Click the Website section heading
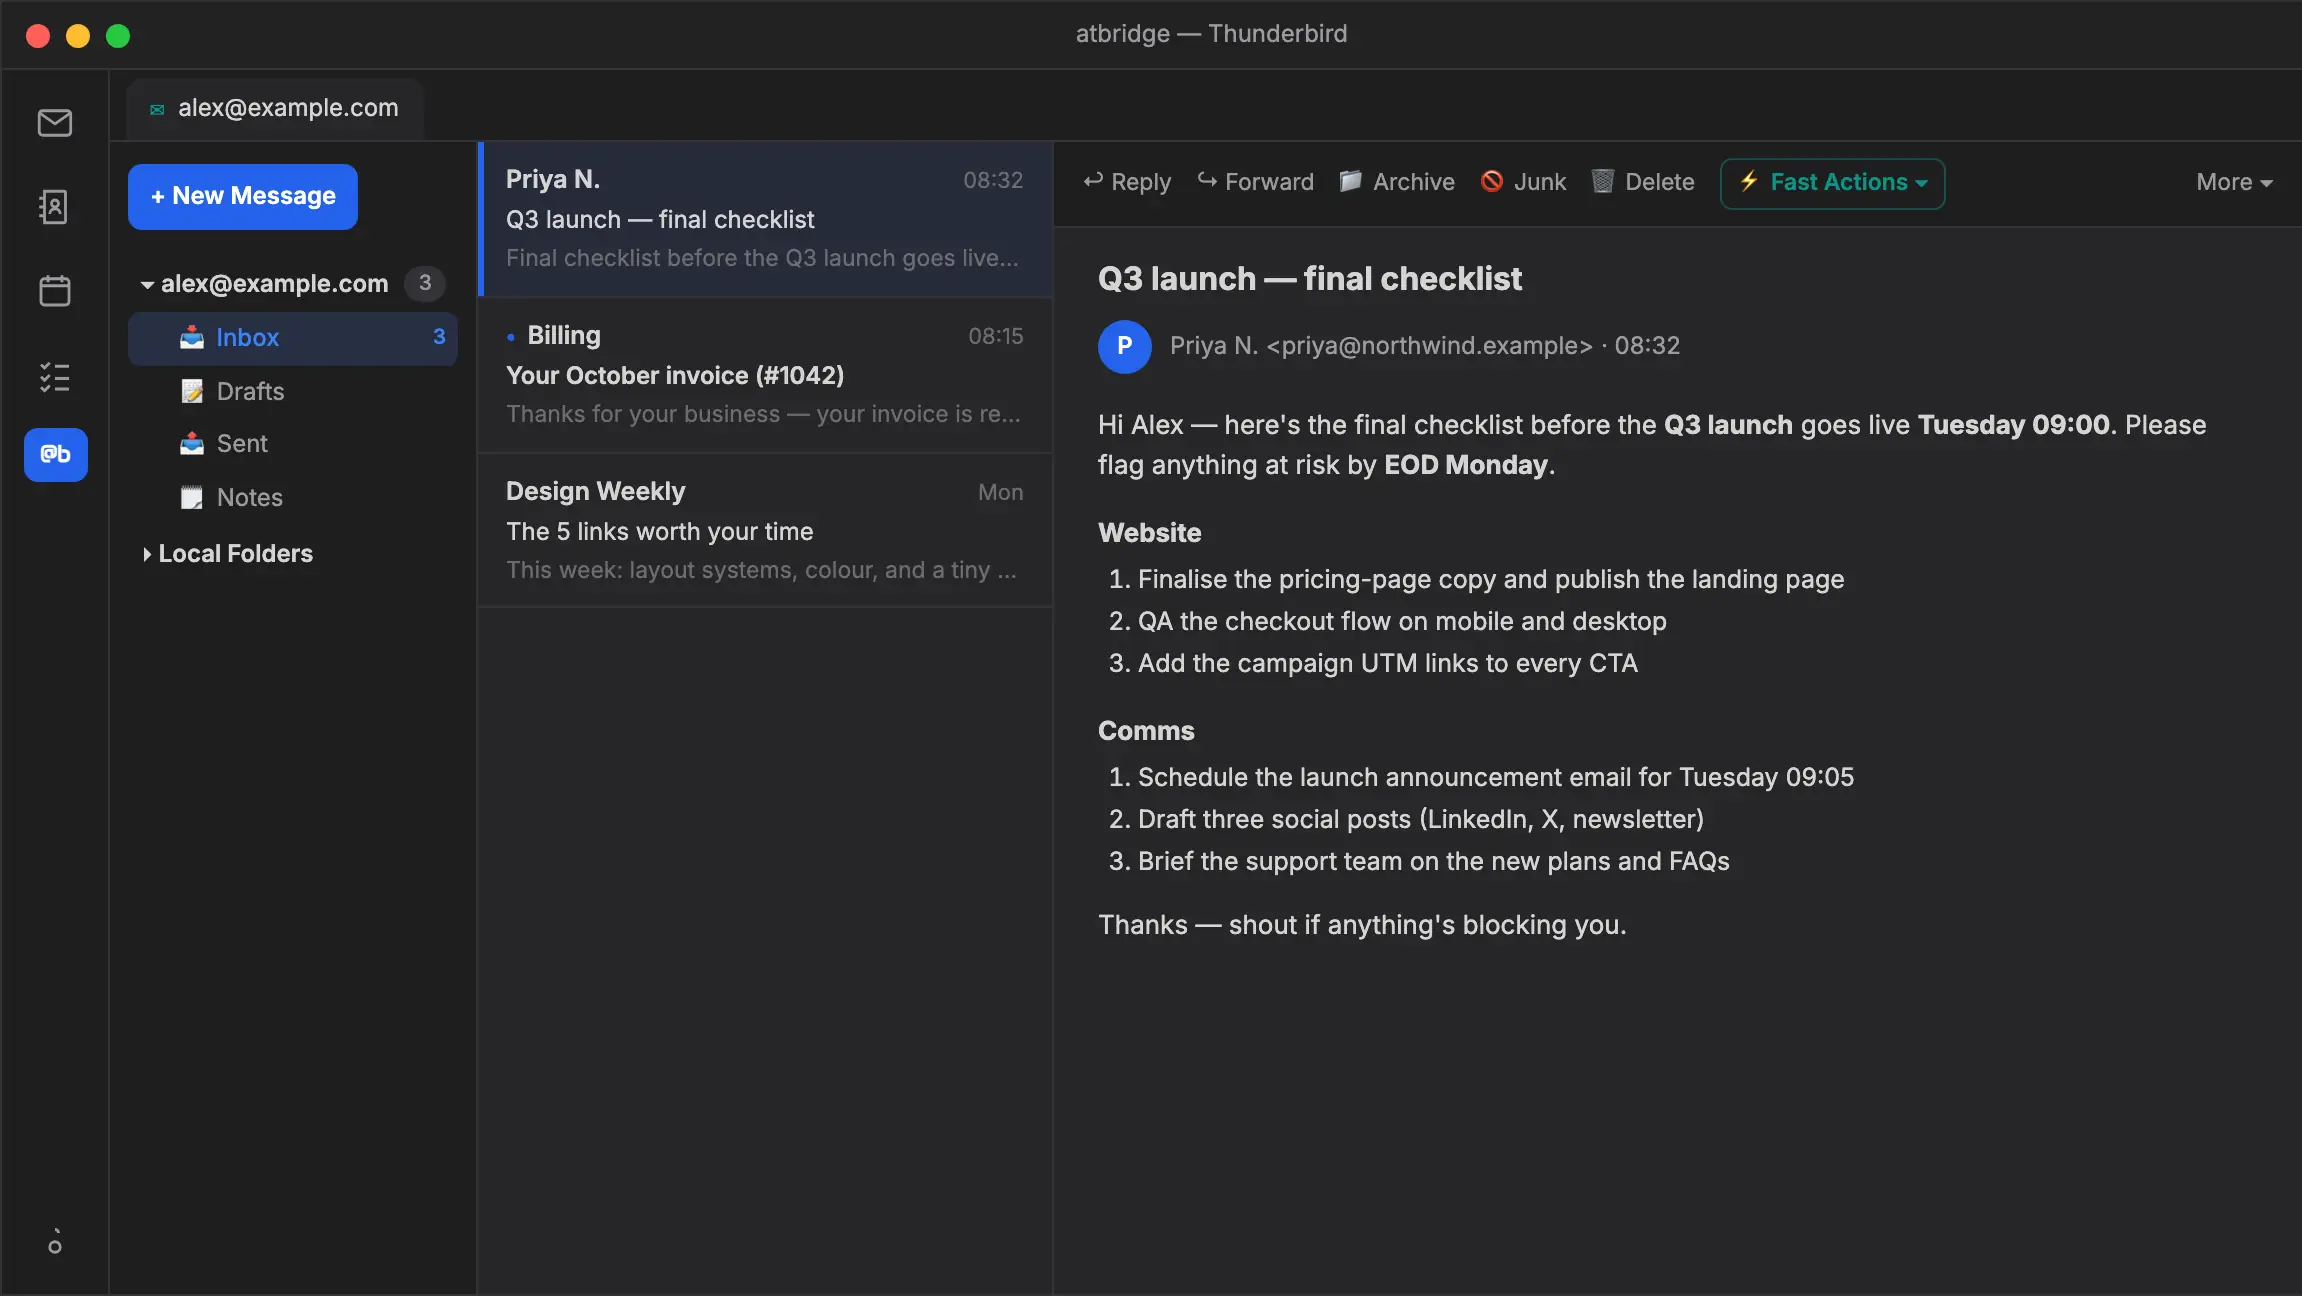 pyautogui.click(x=1150, y=533)
